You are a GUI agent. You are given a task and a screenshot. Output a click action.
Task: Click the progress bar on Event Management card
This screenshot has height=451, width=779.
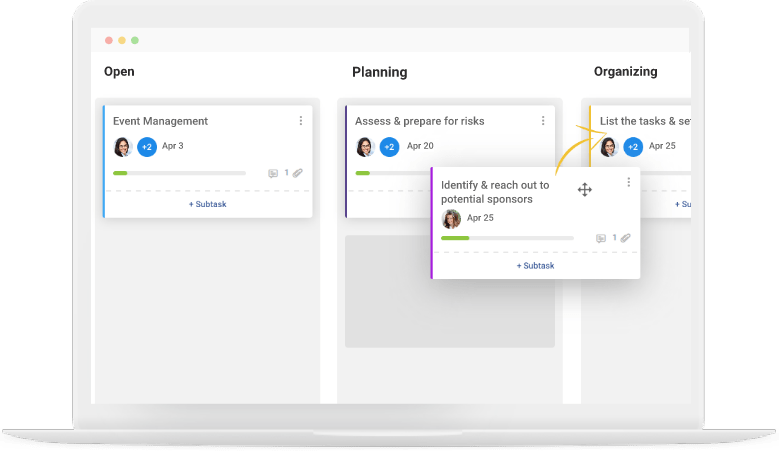pyautogui.click(x=180, y=173)
